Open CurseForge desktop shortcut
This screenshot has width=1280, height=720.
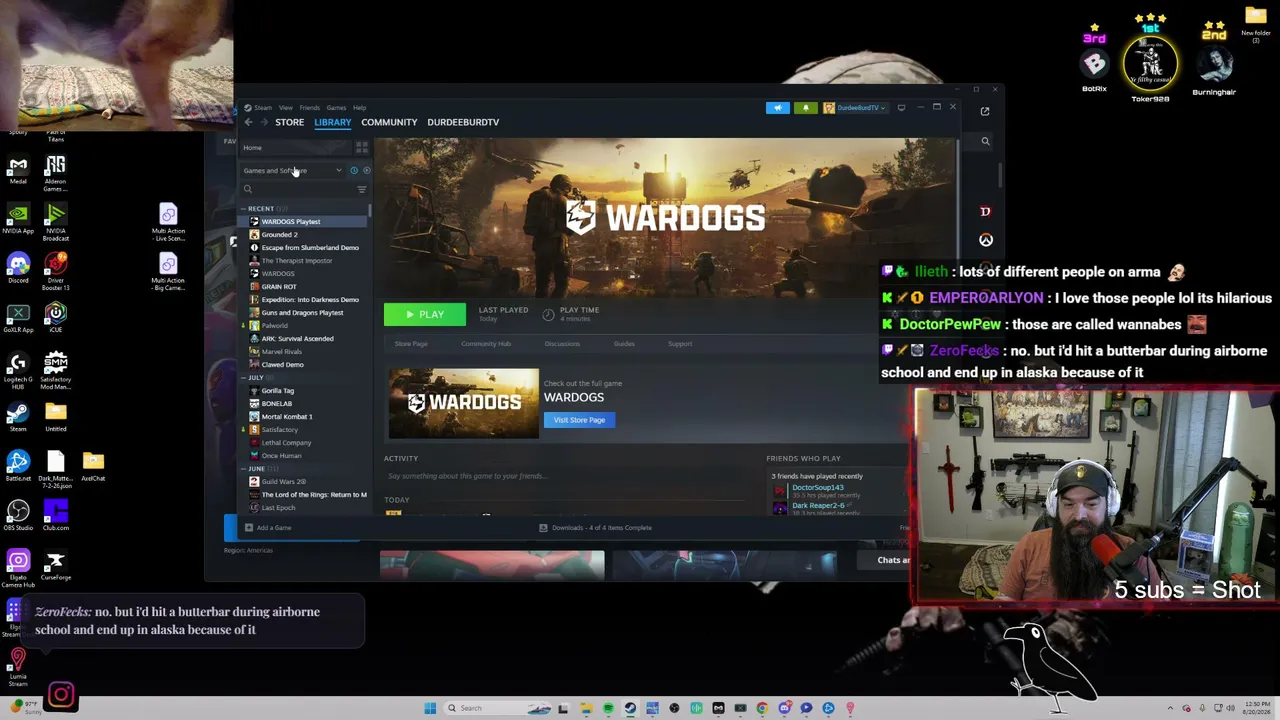[x=56, y=565]
